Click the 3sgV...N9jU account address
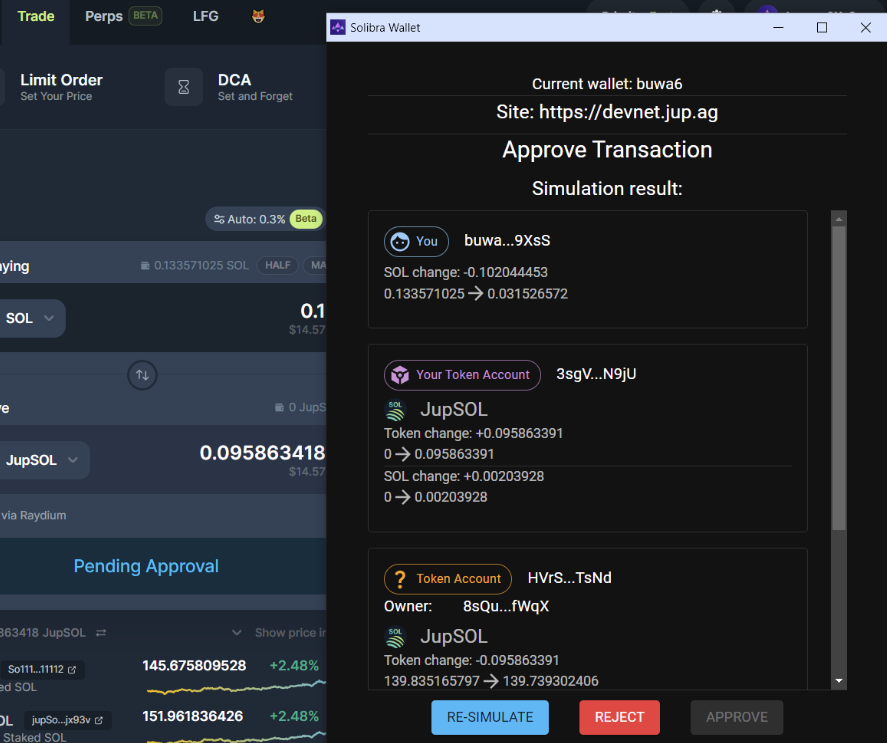The image size is (887, 743). click(596, 374)
